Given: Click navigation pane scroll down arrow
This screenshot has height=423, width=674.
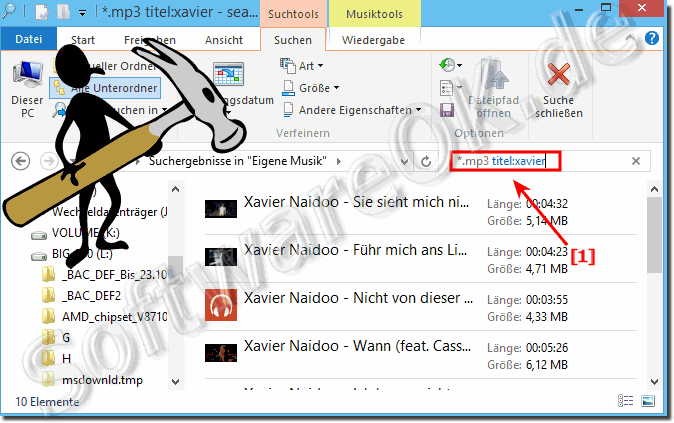Looking at the screenshot, I should pos(175,381).
